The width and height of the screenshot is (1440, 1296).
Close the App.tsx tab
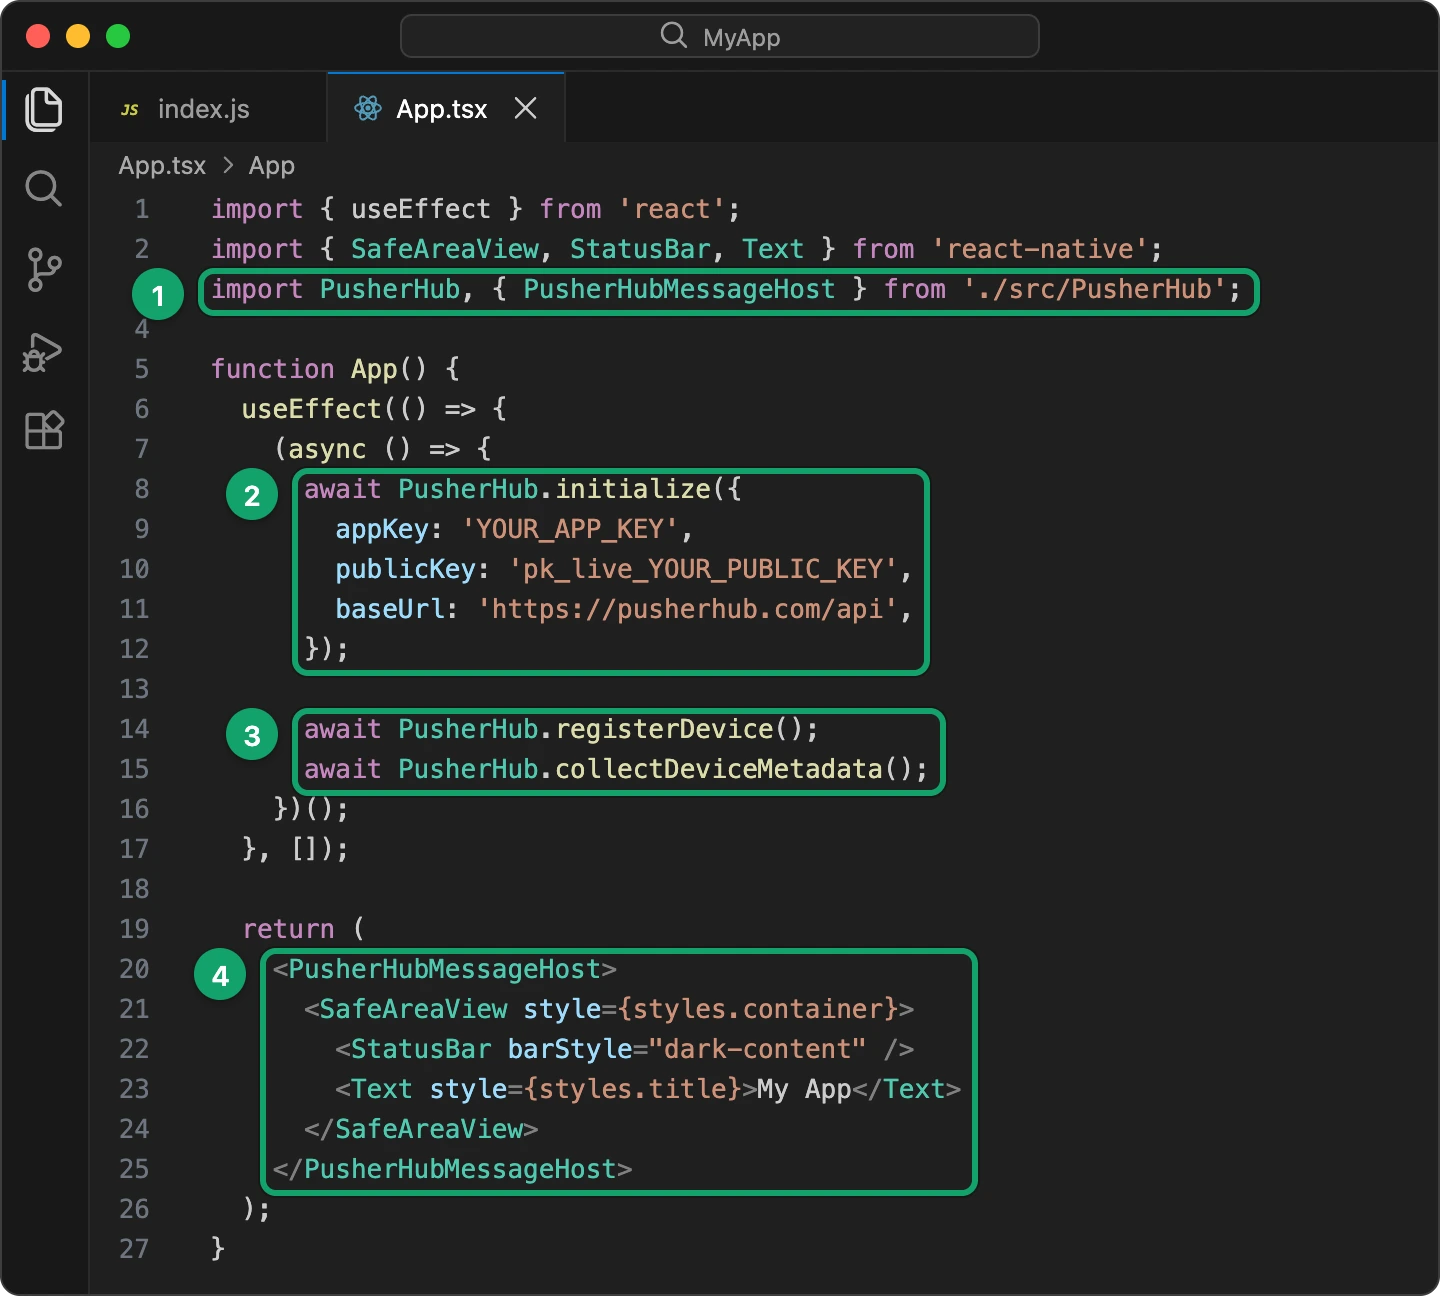(526, 108)
